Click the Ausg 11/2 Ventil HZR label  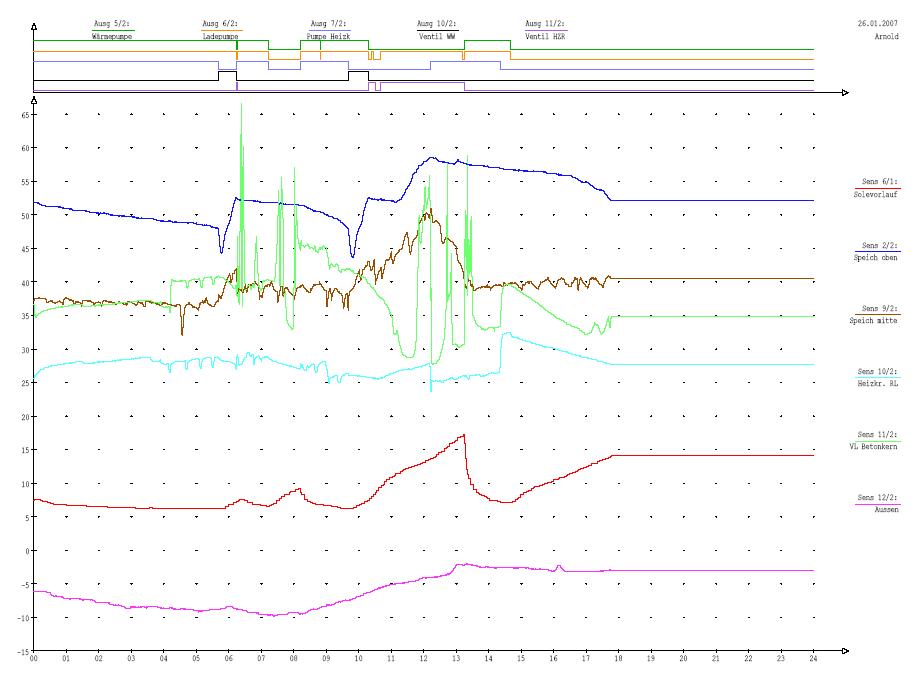click(545, 29)
